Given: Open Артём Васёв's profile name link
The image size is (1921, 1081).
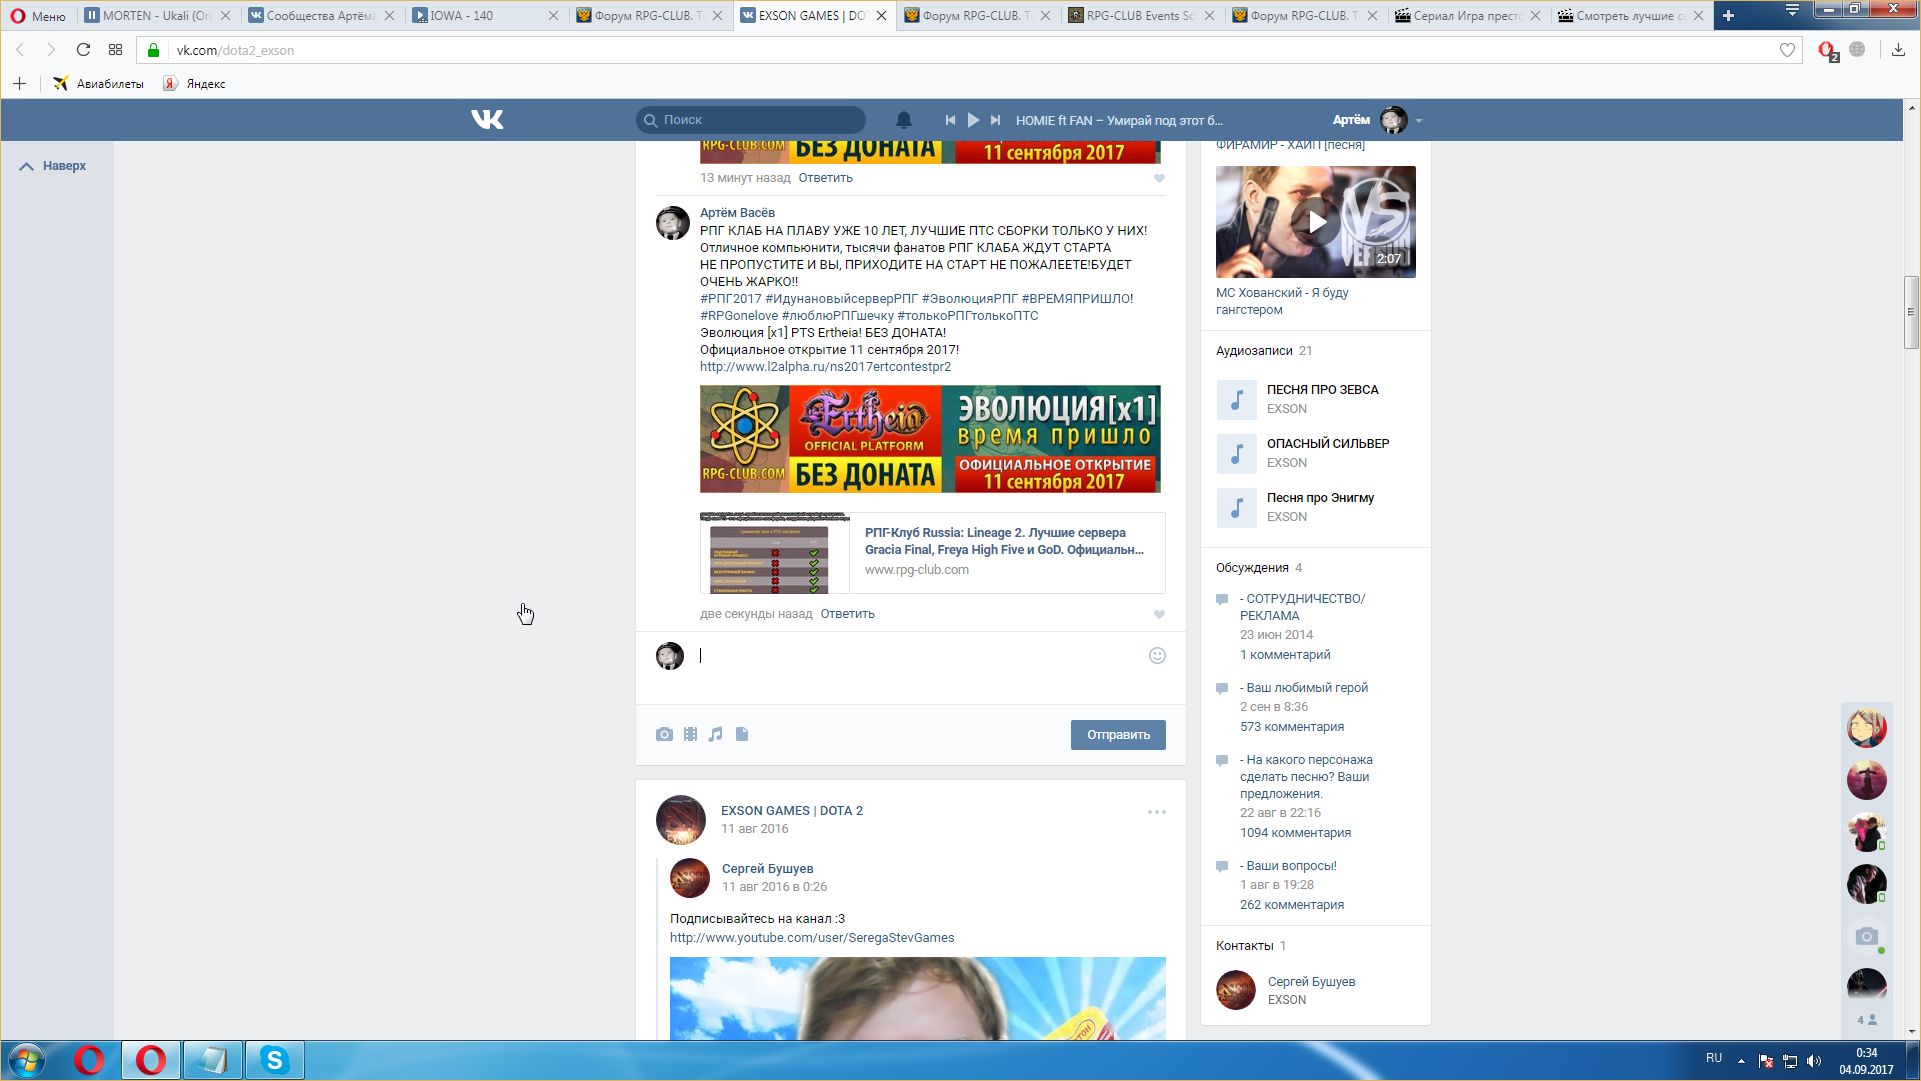Looking at the screenshot, I should (x=737, y=213).
